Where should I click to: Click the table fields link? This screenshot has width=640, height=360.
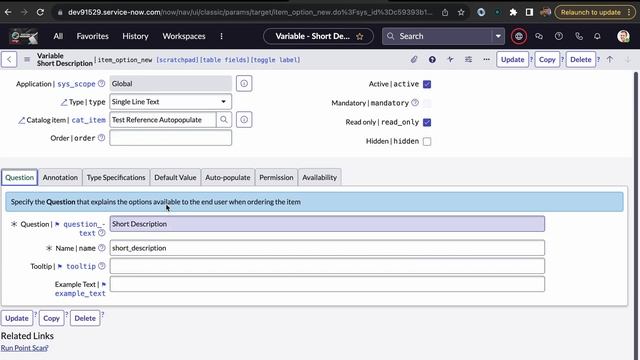[224, 60]
